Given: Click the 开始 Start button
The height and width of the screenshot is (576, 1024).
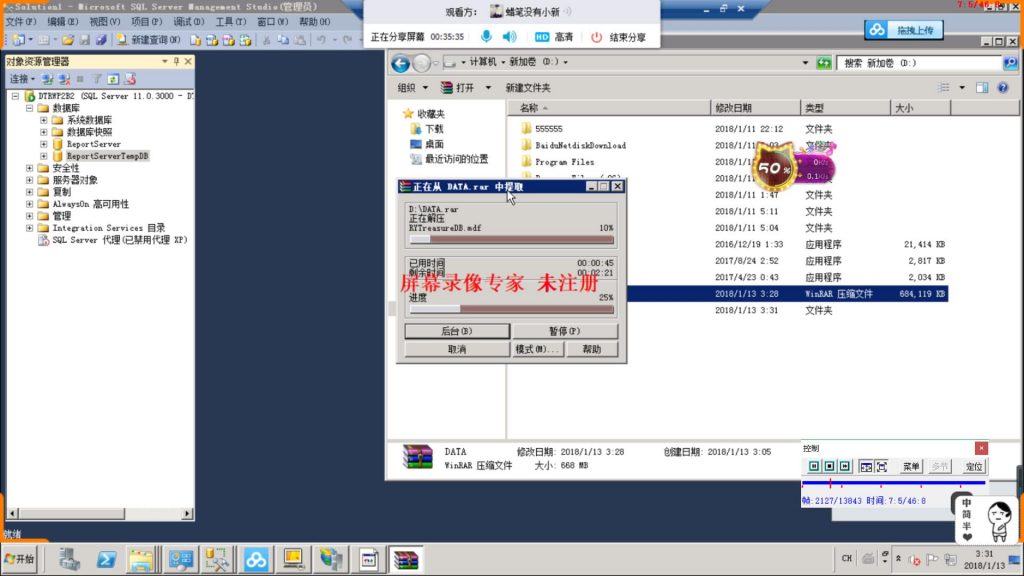Looking at the screenshot, I should click(x=21, y=559).
